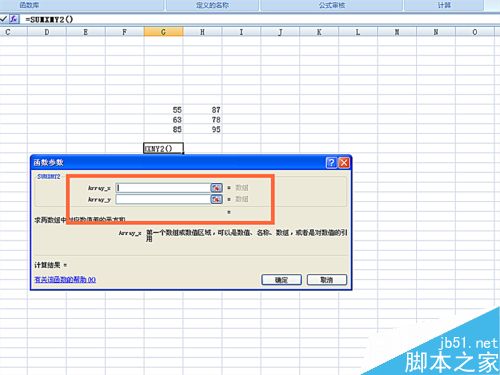Open the dialog help question mark

331,163
